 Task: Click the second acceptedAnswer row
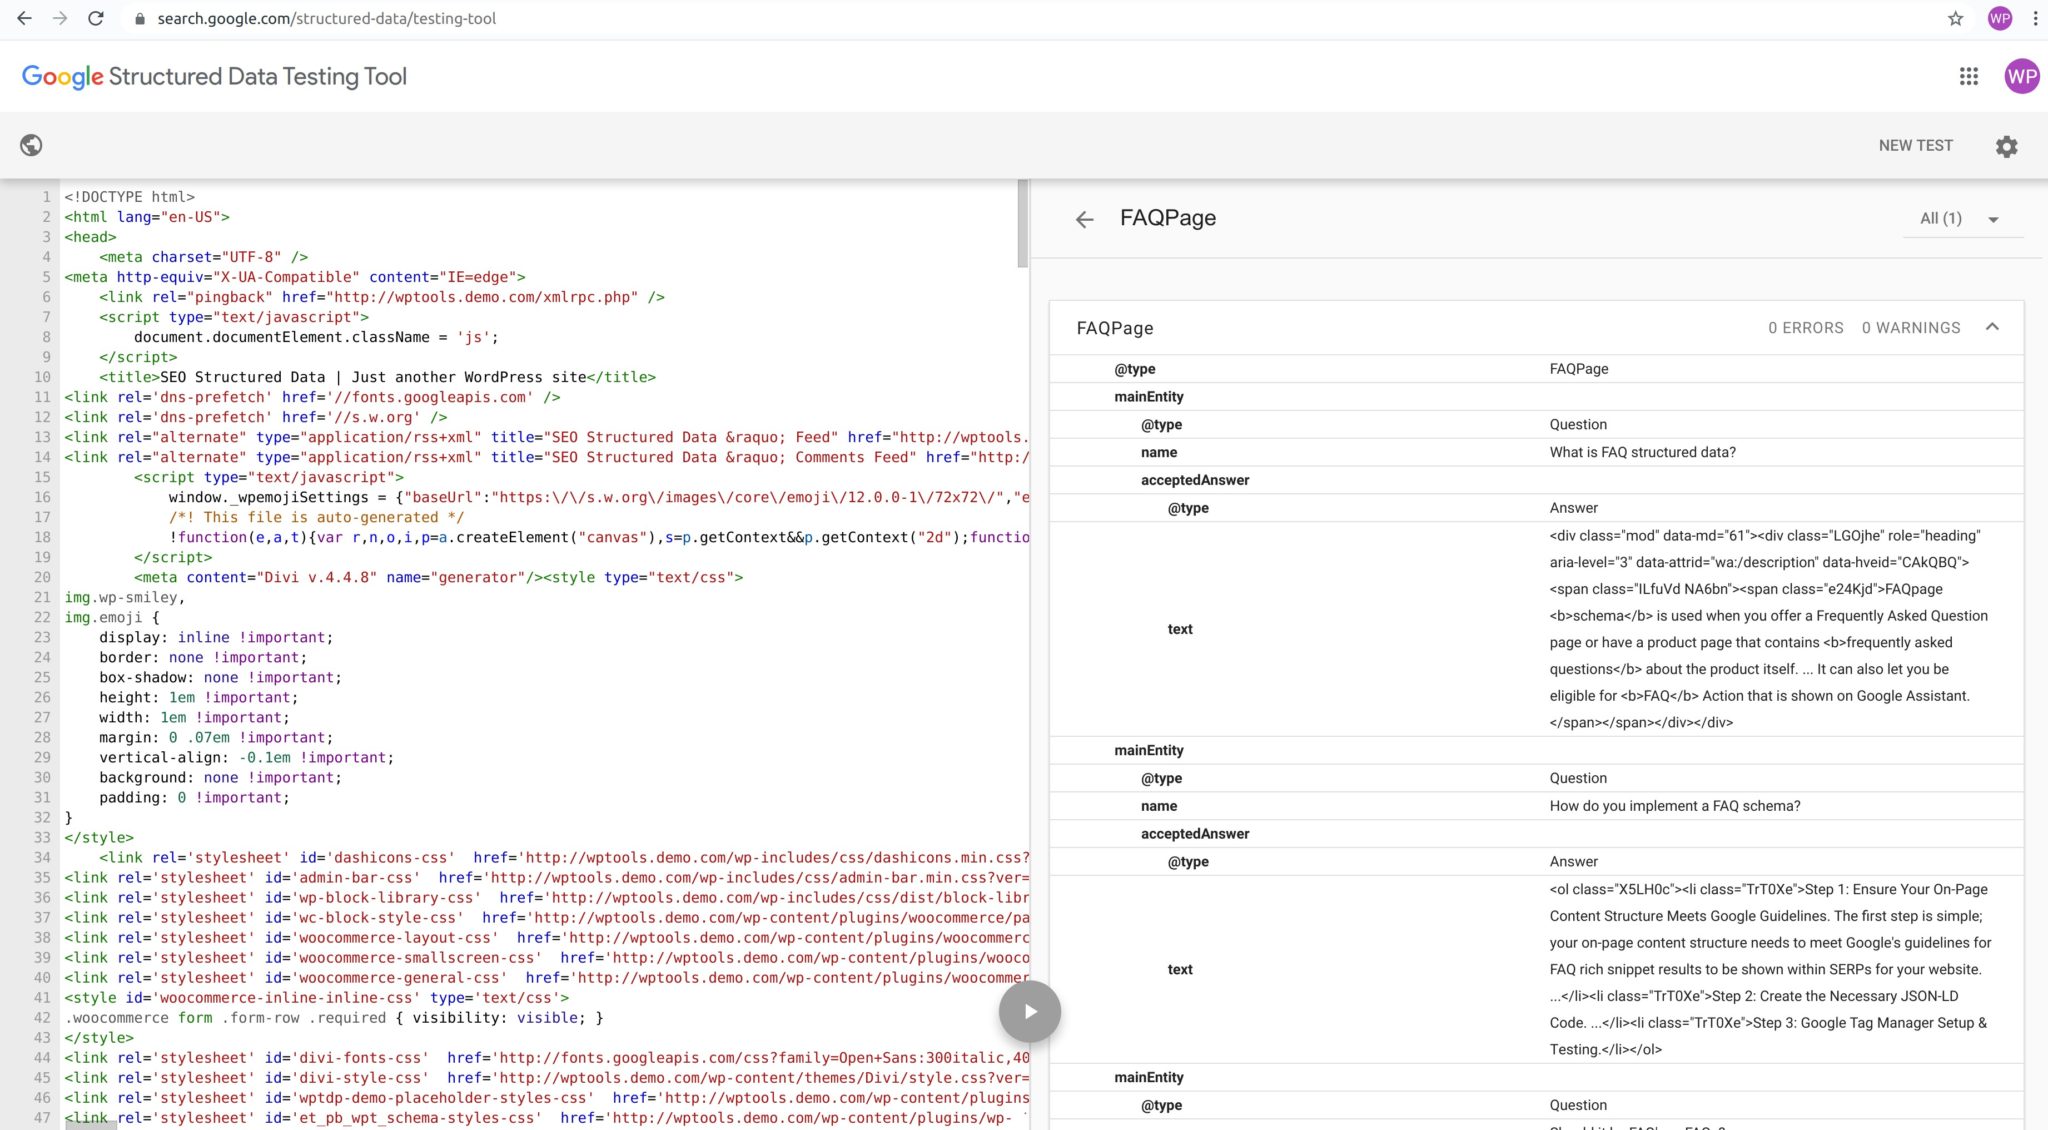tap(1536, 834)
